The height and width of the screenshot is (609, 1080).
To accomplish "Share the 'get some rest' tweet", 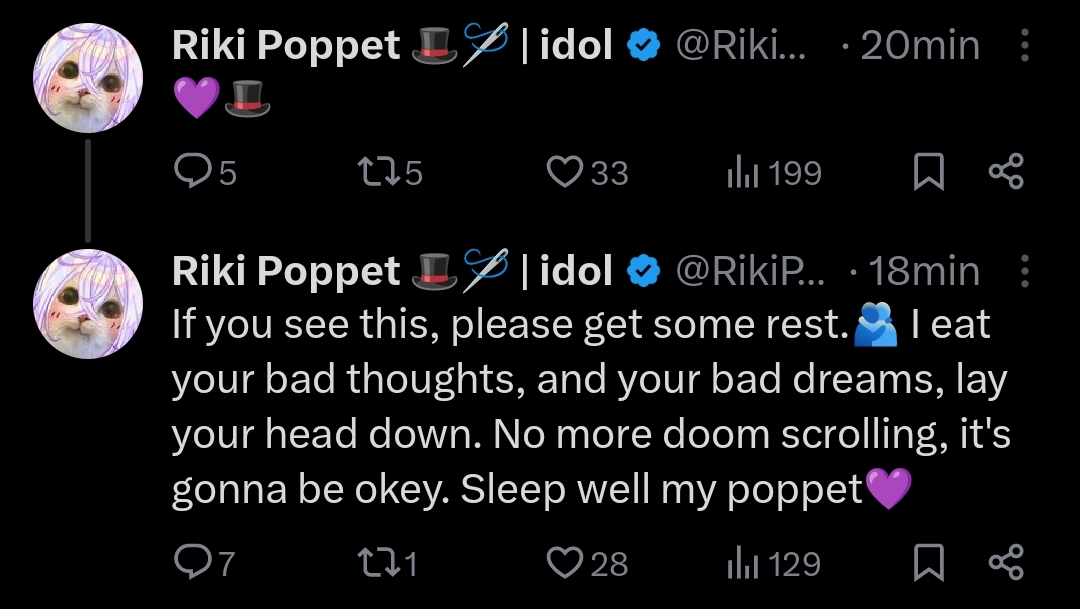I will (1005, 564).
